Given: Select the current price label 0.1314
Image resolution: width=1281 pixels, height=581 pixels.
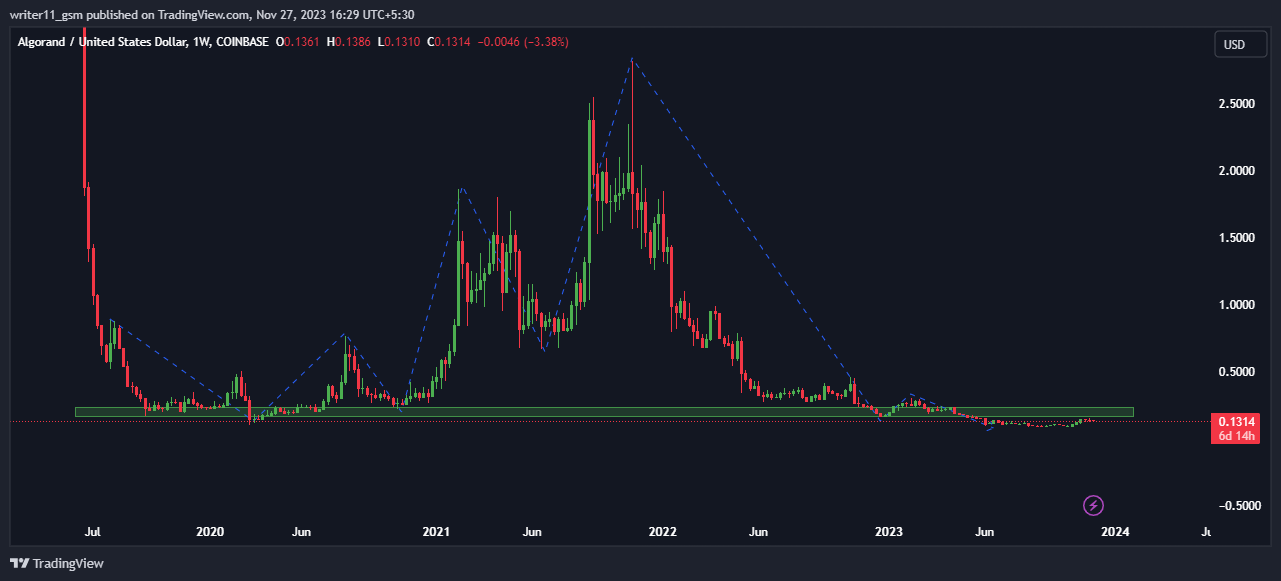Looking at the screenshot, I should (x=1237, y=421).
